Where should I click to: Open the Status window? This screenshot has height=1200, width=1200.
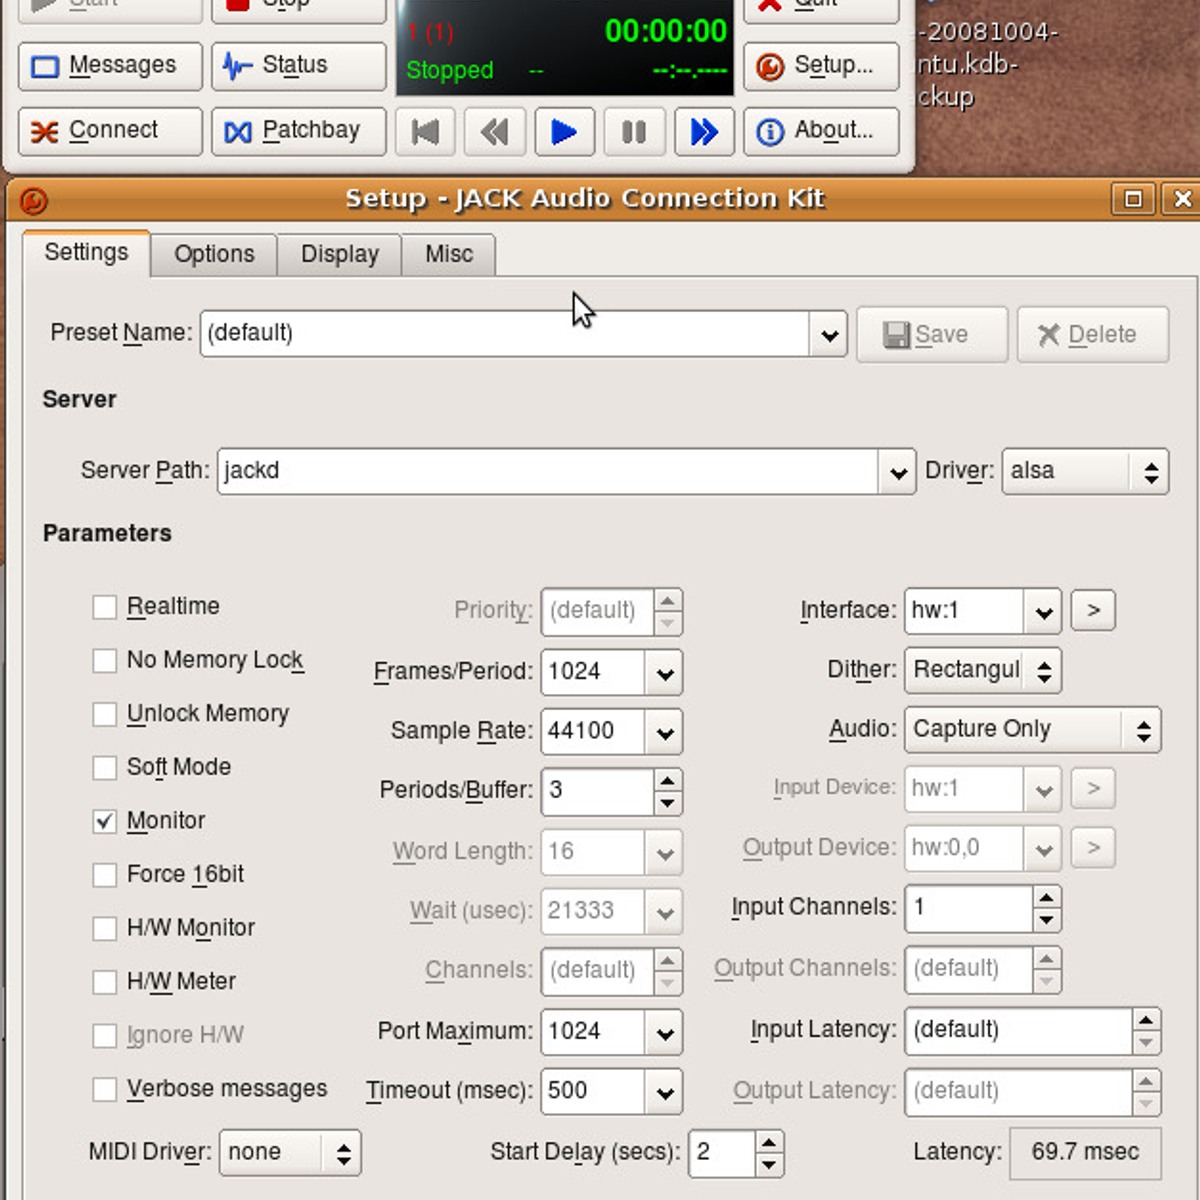tap(298, 66)
